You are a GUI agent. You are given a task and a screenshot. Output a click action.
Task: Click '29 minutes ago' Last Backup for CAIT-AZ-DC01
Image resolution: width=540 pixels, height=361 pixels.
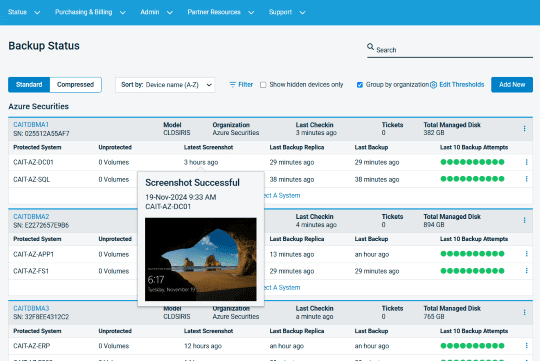[377, 162]
